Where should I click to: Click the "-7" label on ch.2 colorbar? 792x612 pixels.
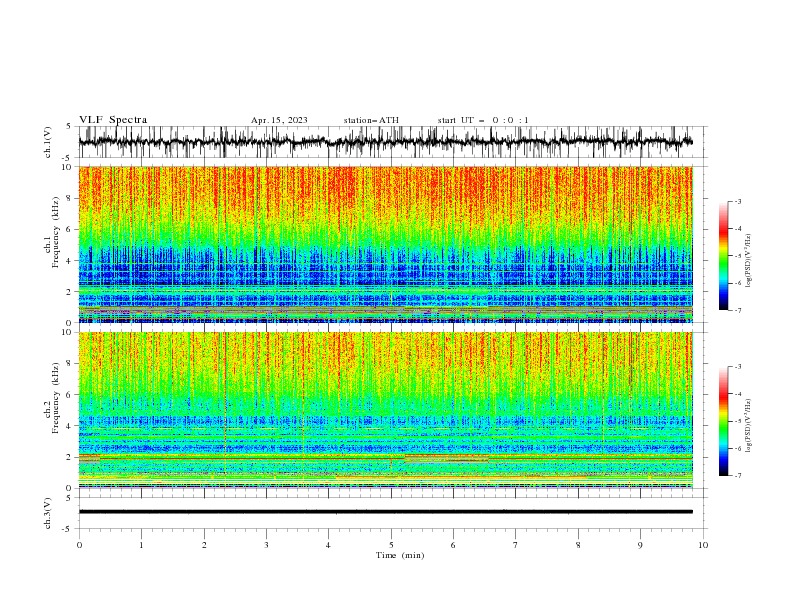pos(737,475)
